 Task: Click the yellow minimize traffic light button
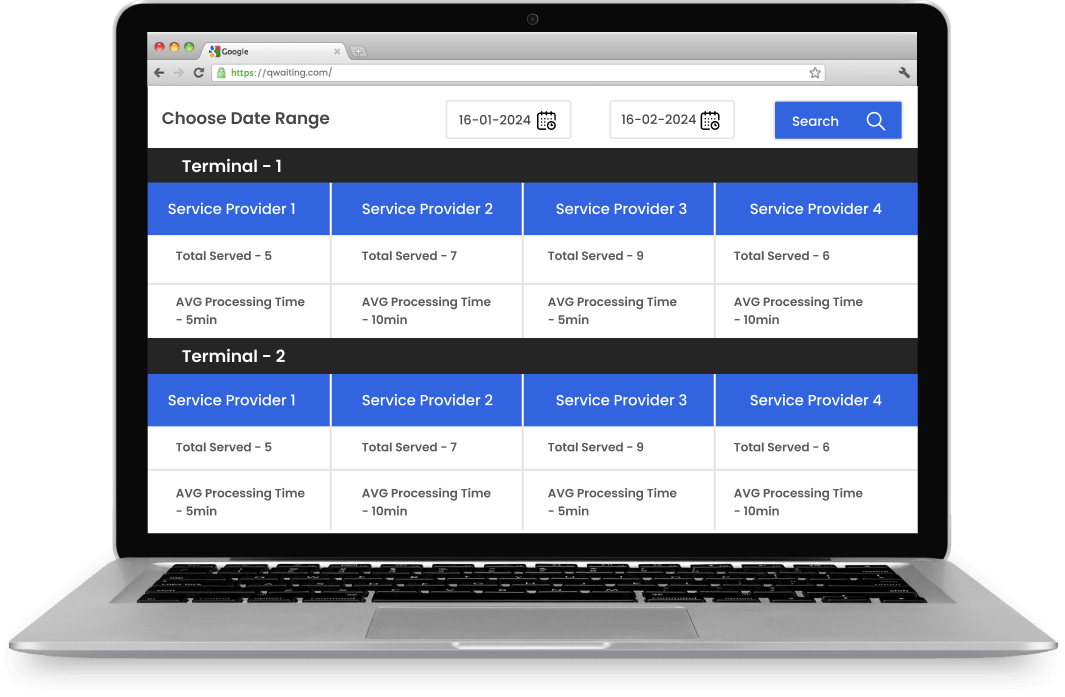(x=173, y=46)
